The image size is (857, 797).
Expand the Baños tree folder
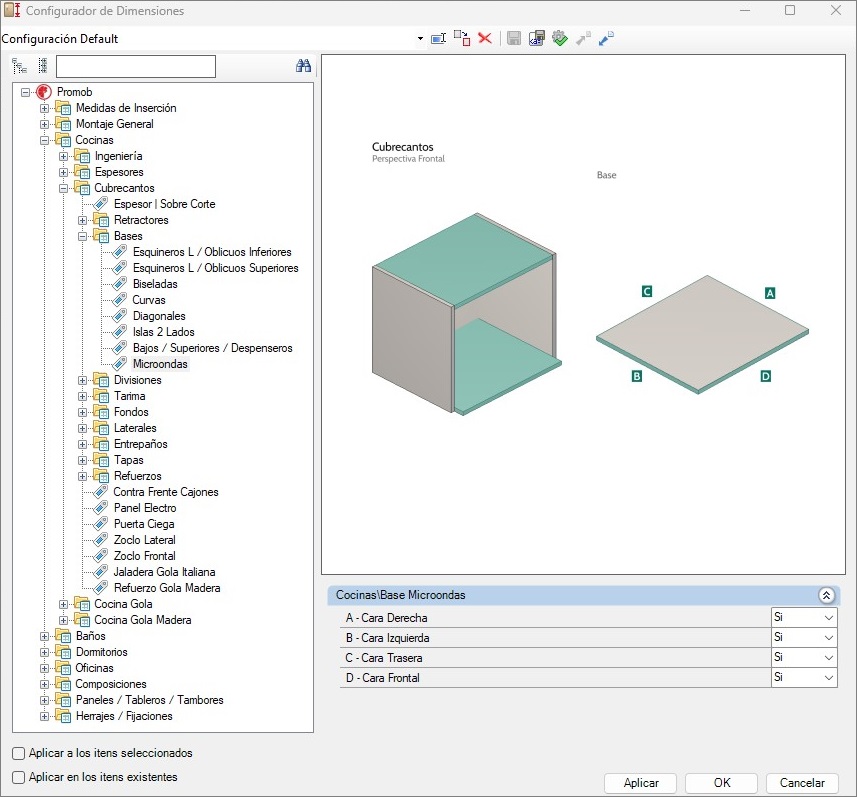[x=45, y=636]
